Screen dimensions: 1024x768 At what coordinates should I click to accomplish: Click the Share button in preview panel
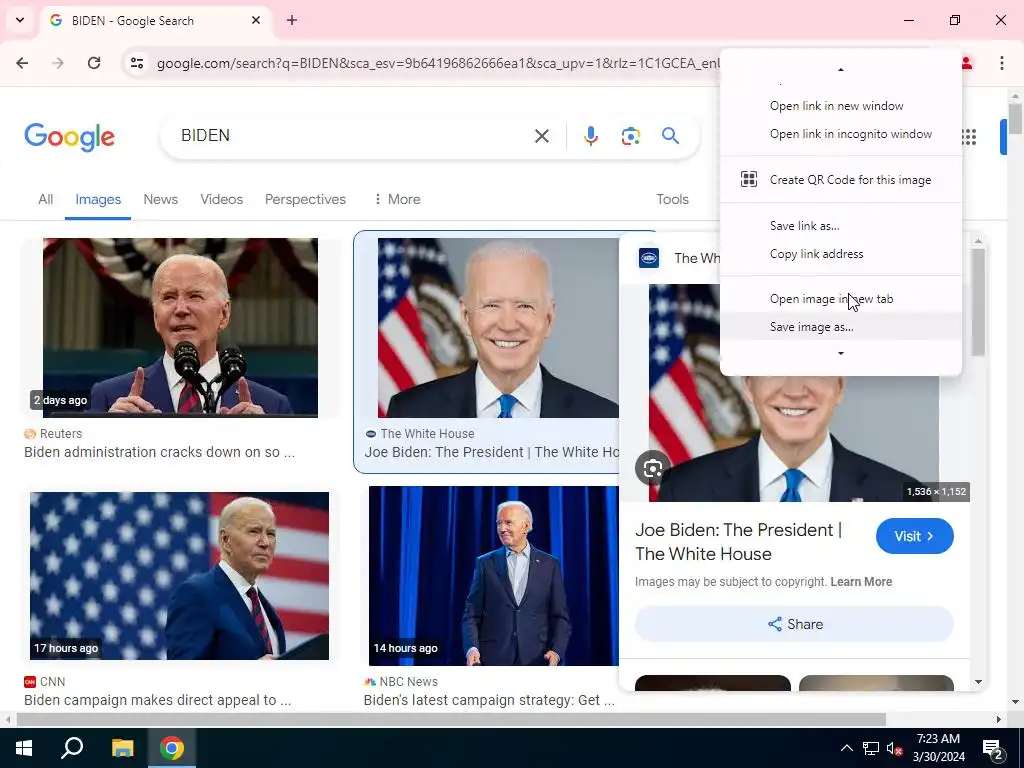(794, 624)
